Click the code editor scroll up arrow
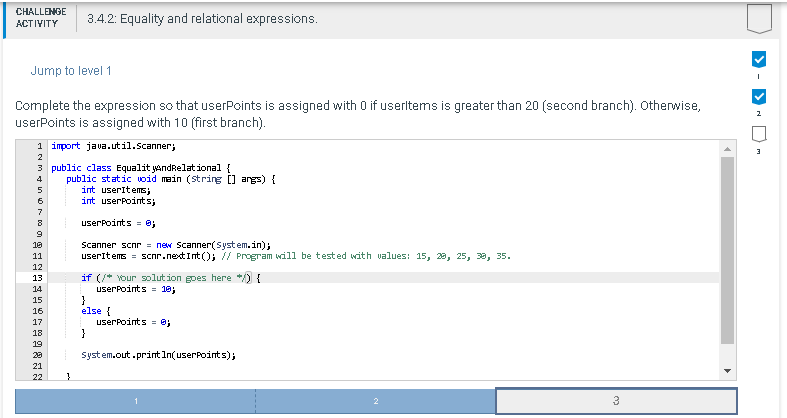The width and height of the screenshot is (787, 418). (x=727, y=149)
